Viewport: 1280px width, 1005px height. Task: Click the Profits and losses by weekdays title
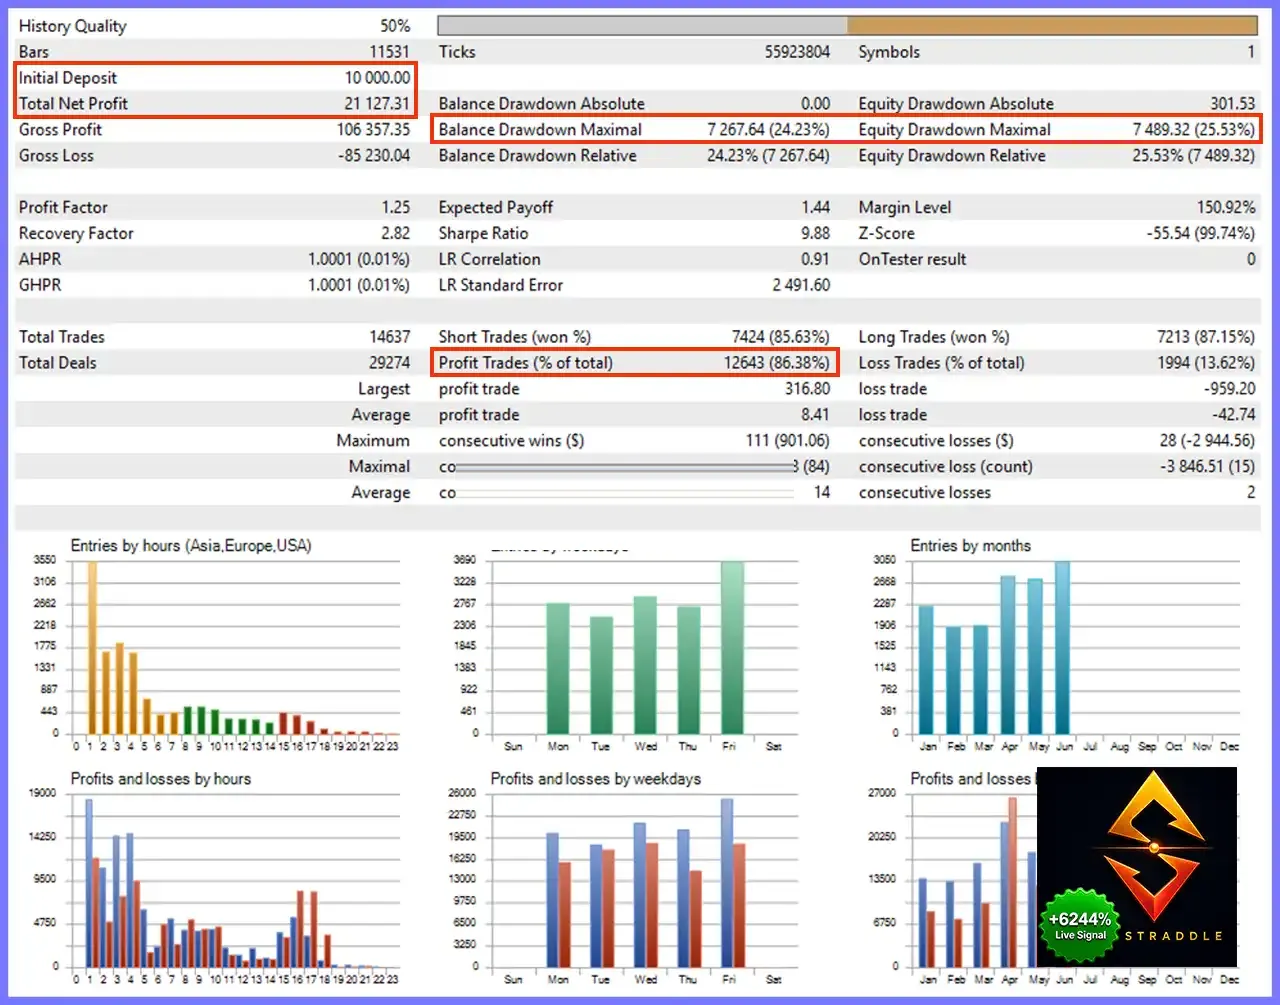[596, 780]
